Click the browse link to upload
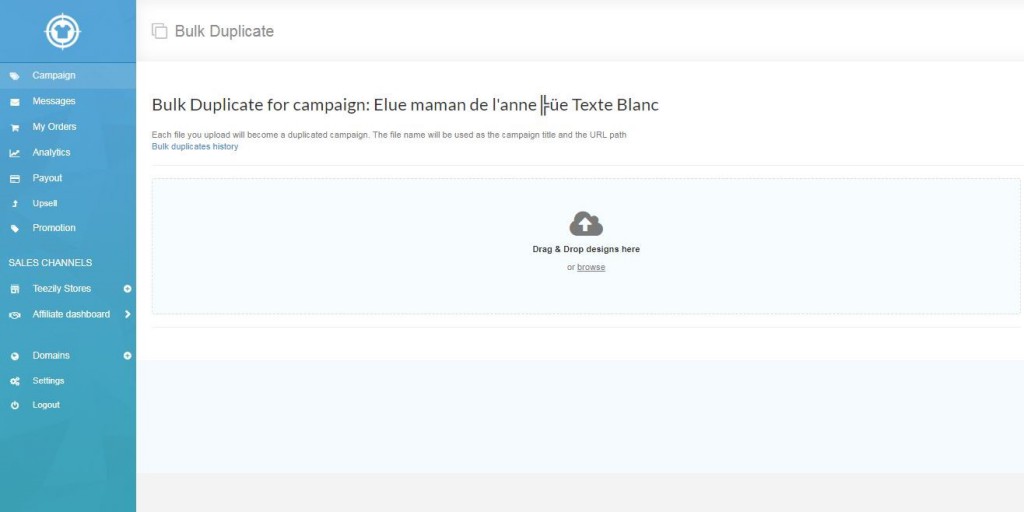 coord(591,267)
